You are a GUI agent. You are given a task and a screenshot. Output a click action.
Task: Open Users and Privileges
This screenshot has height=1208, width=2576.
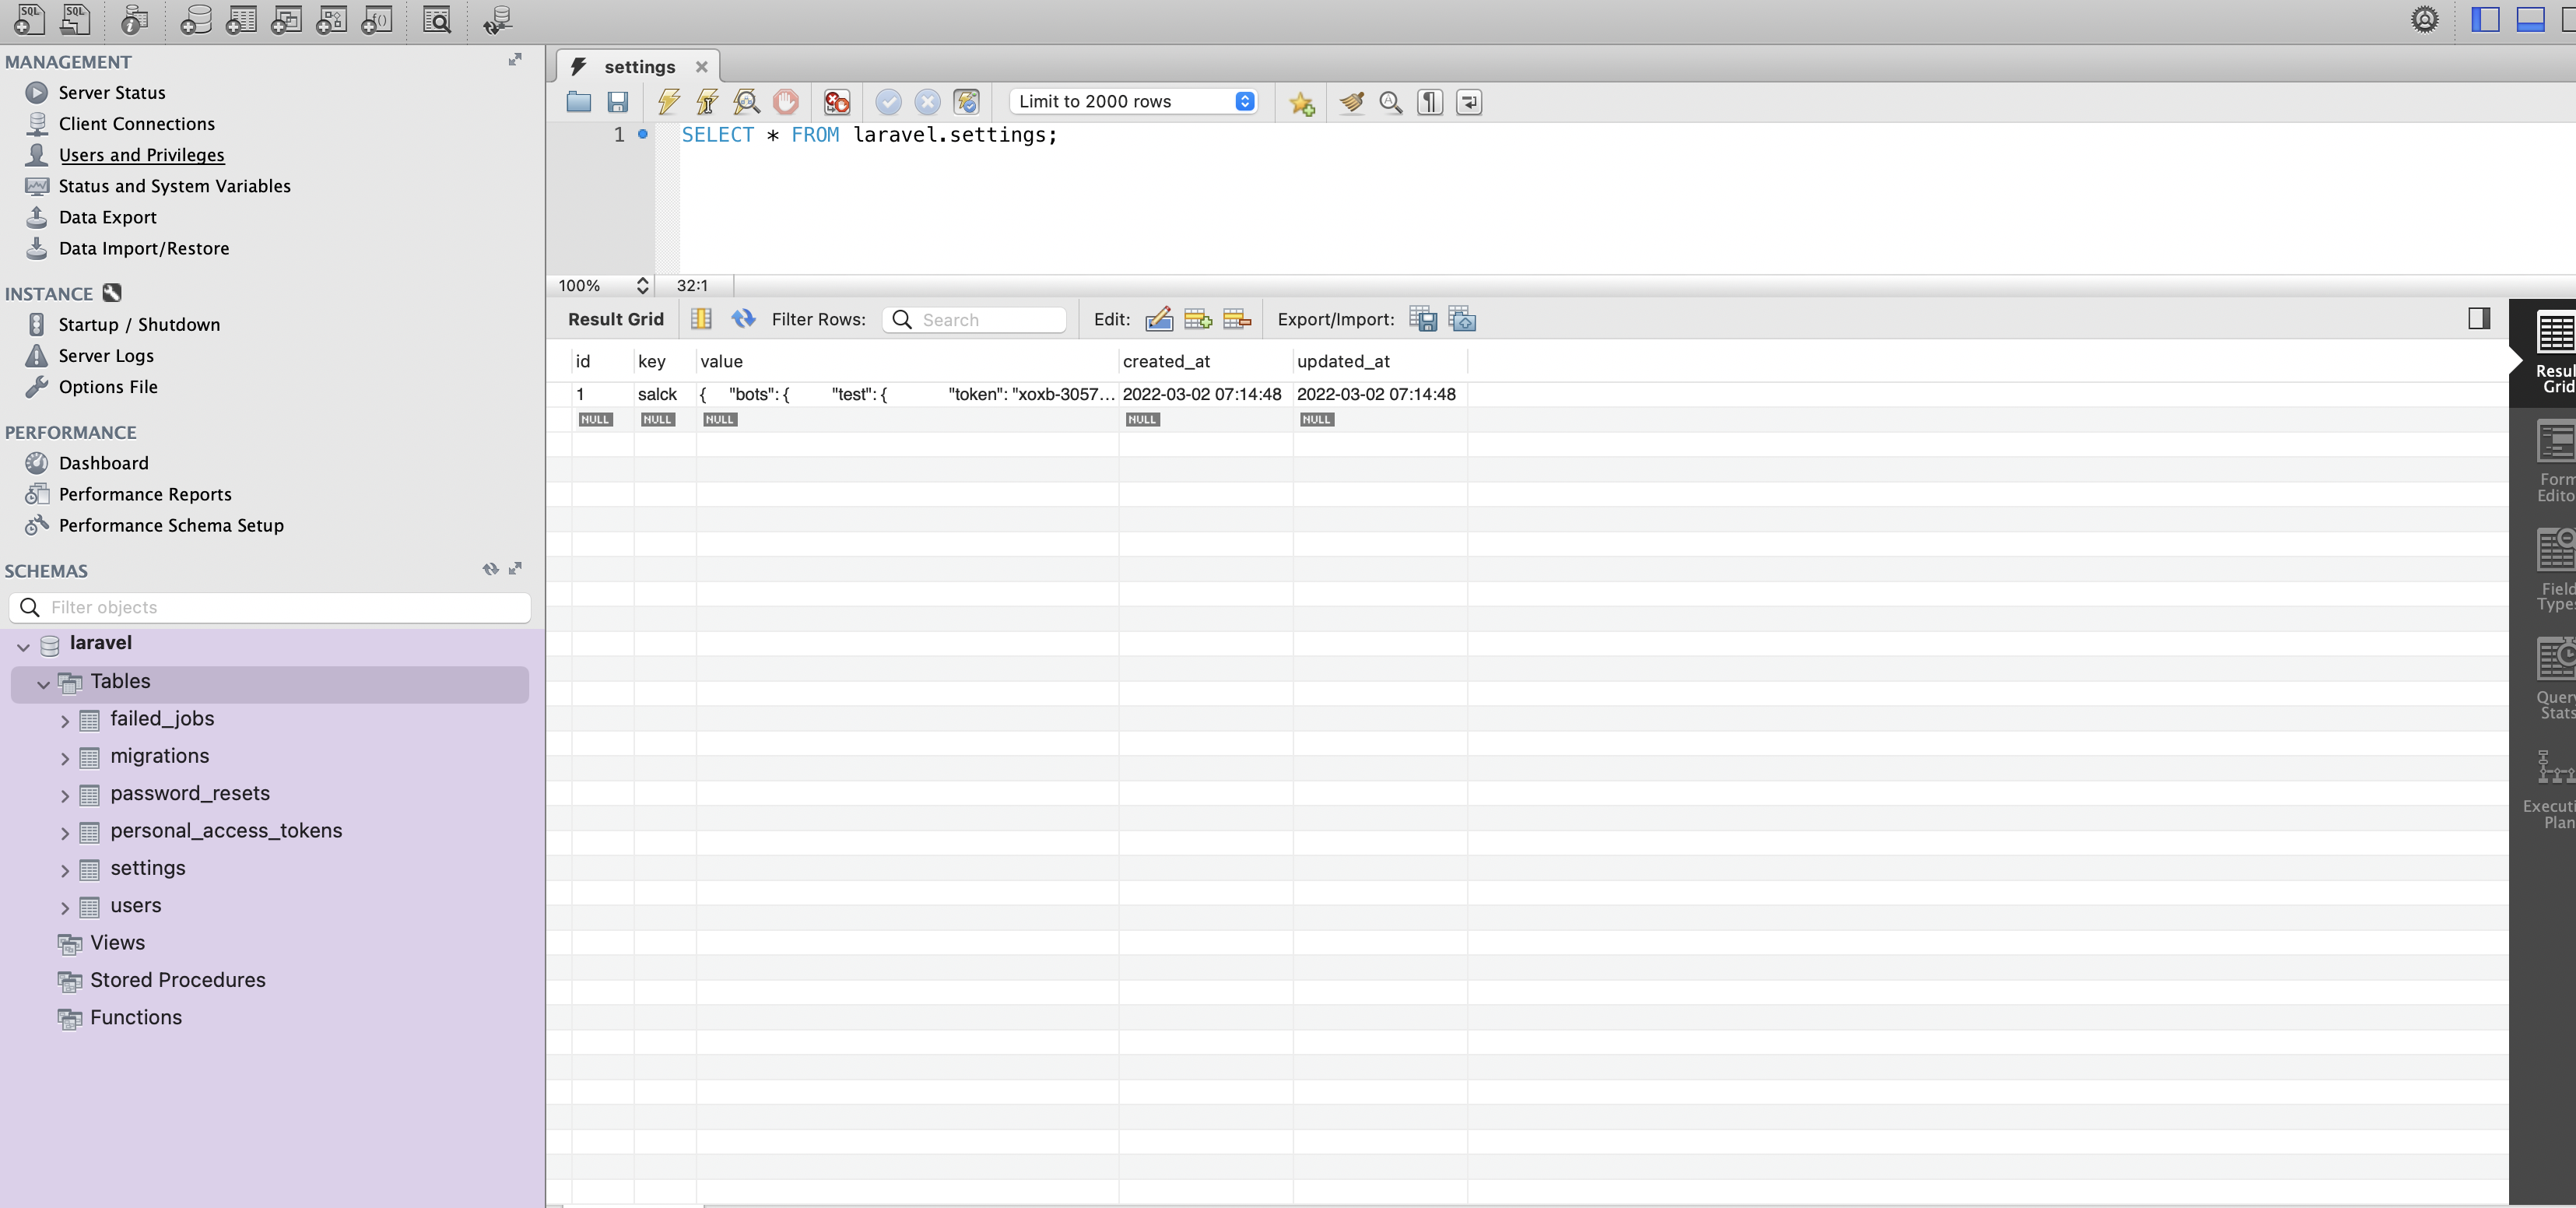coord(141,155)
